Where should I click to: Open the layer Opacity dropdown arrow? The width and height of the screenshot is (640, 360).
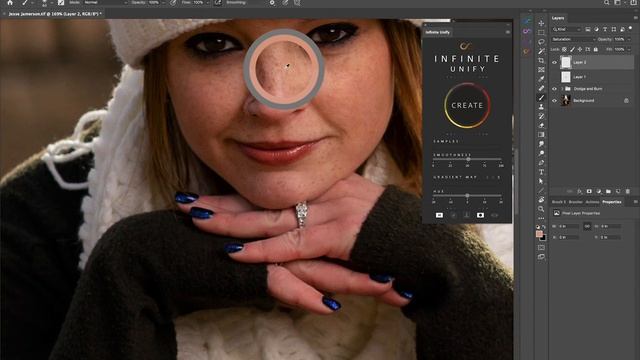pyautogui.click(x=629, y=40)
